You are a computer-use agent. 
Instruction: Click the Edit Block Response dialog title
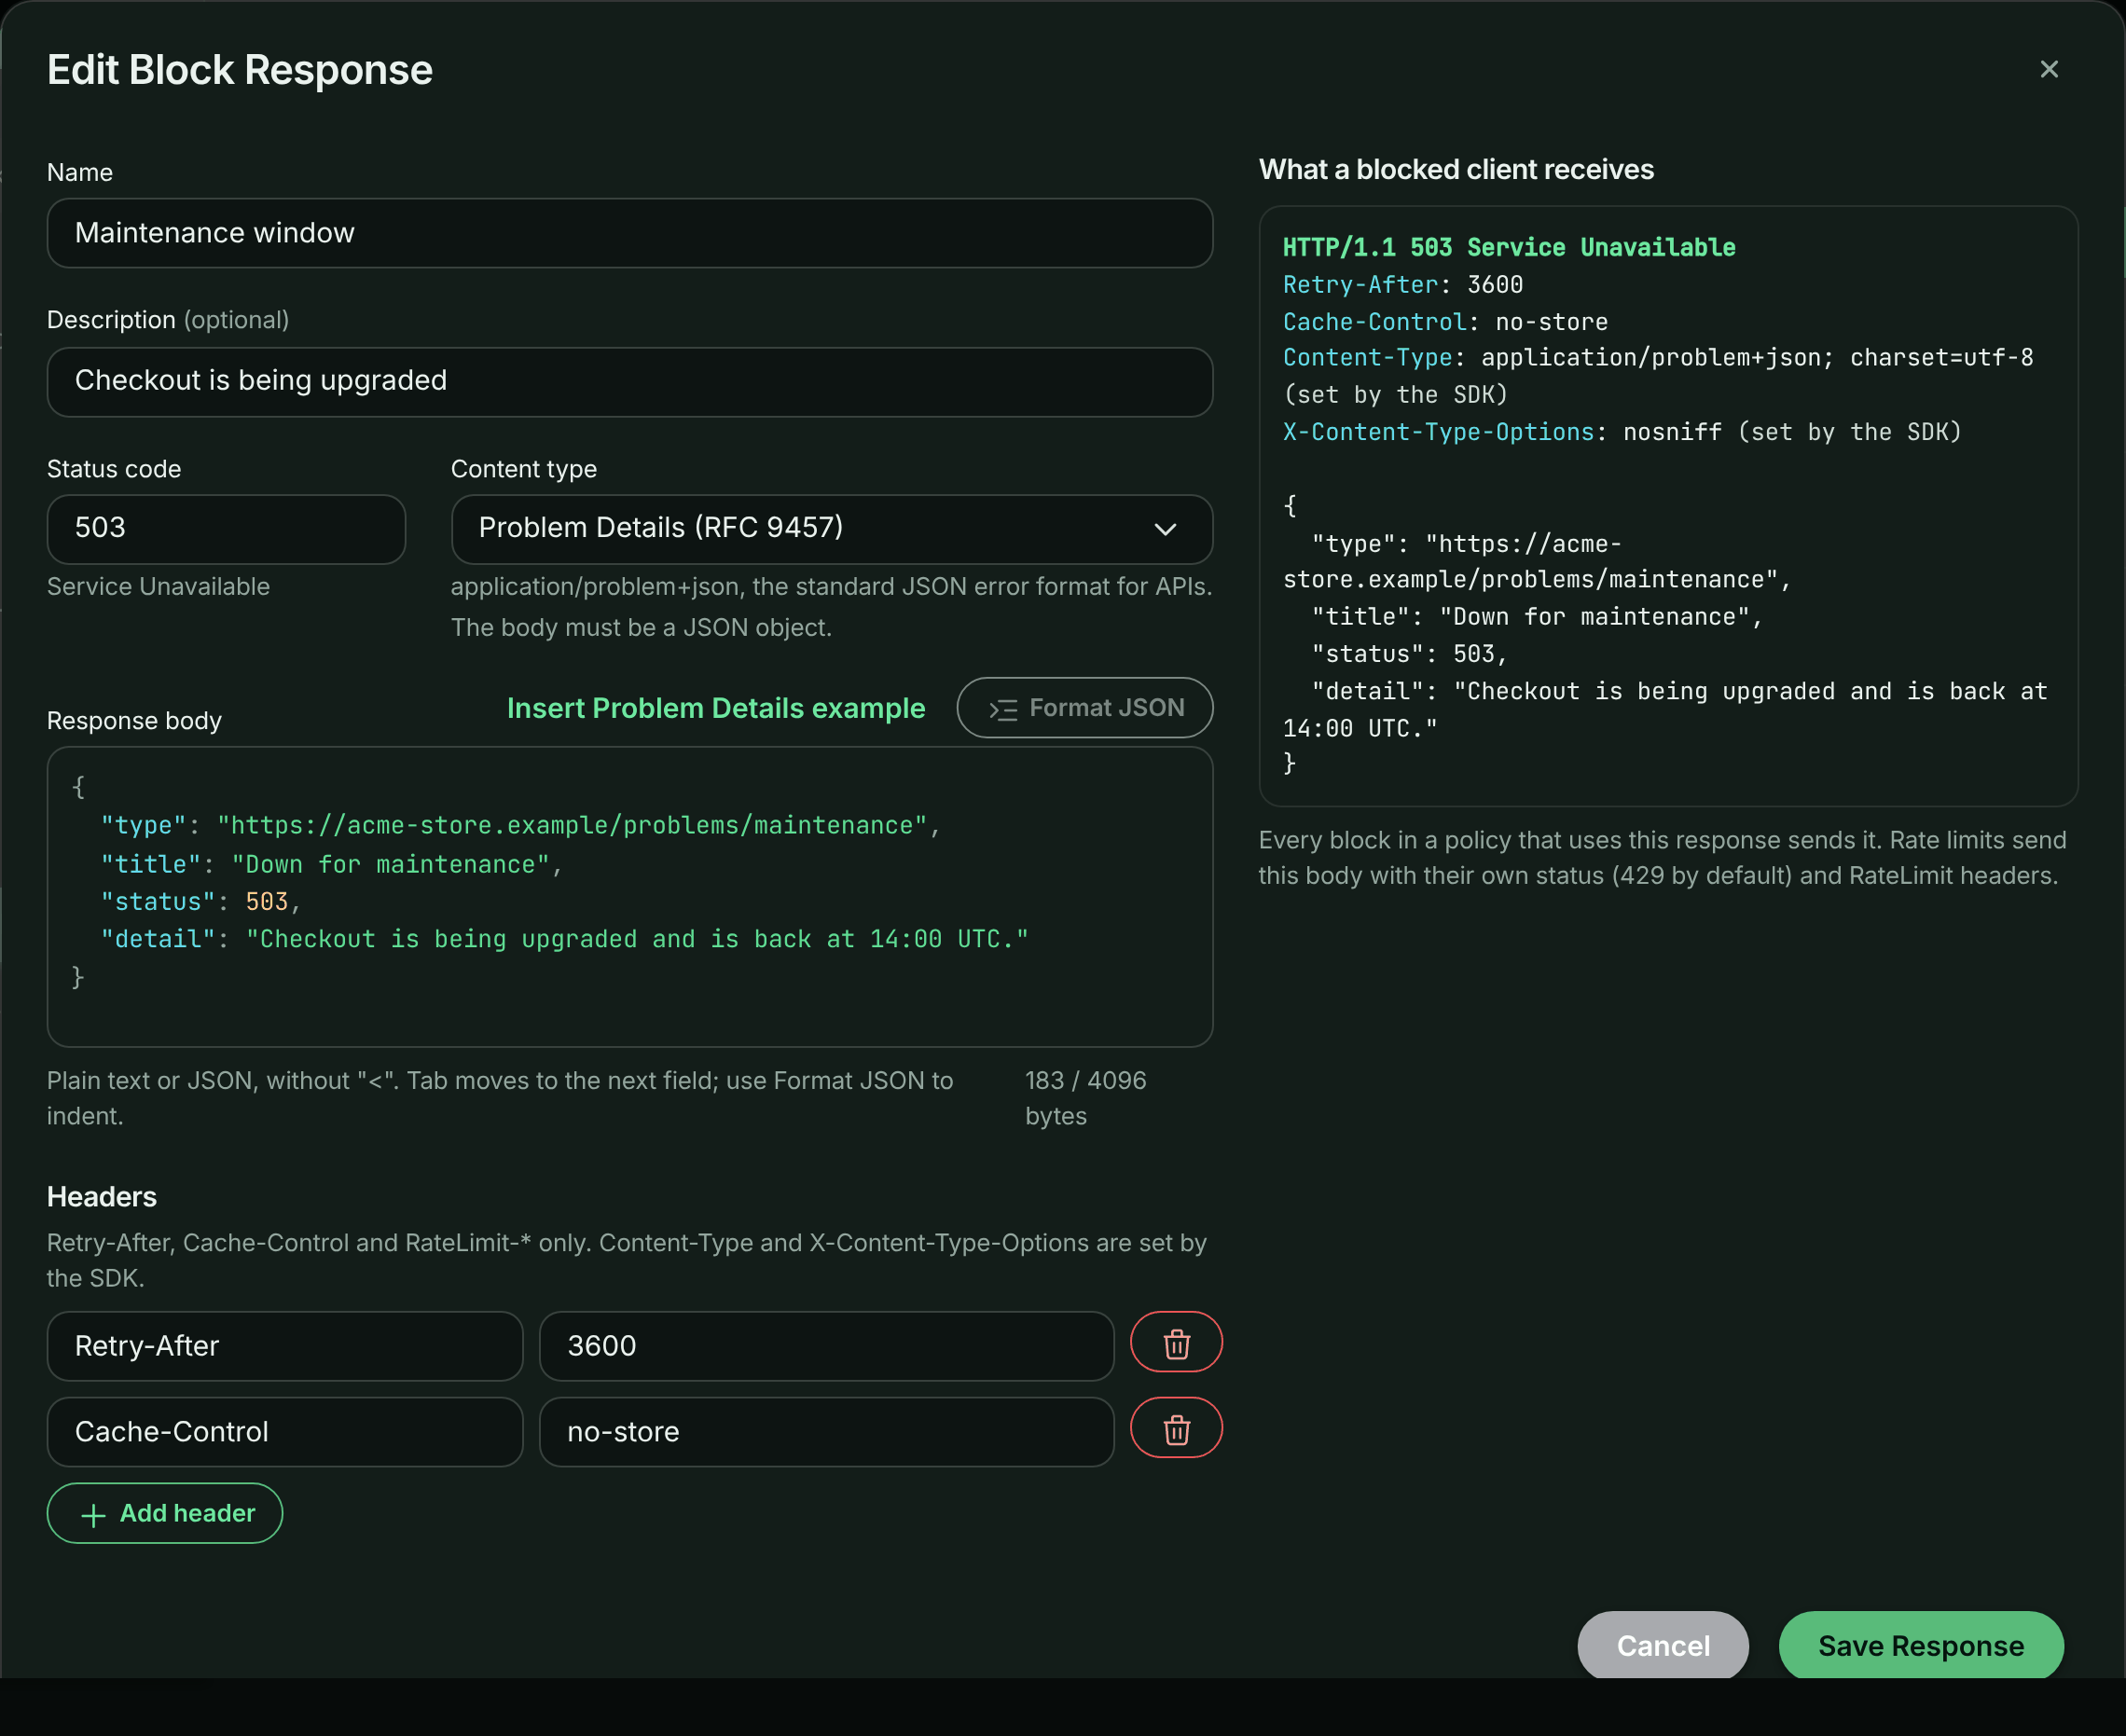[x=240, y=70]
